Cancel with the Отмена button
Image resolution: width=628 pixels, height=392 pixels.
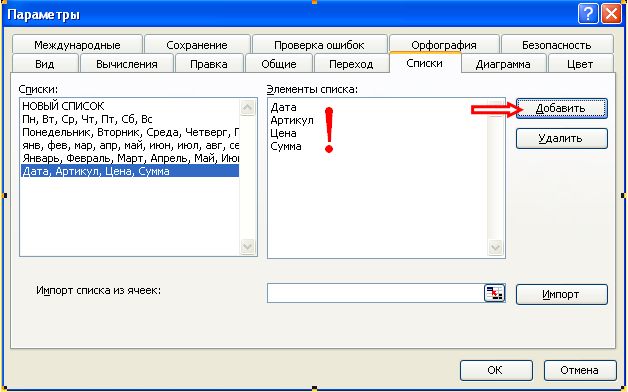click(x=580, y=370)
